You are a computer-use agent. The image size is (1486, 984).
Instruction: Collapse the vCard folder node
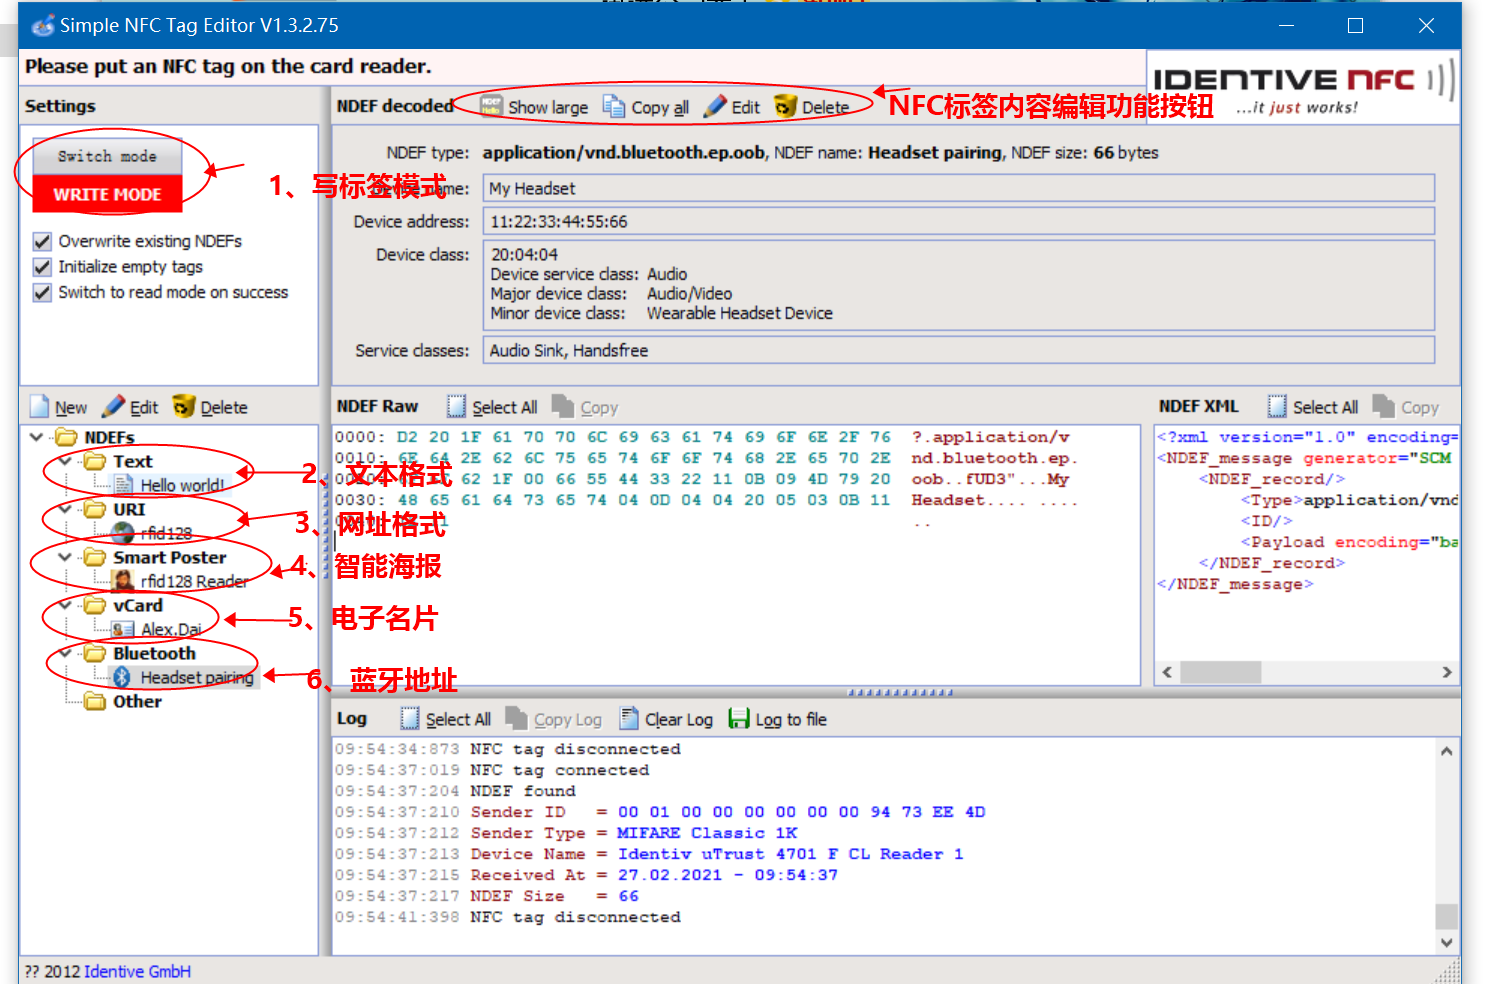coord(65,605)
